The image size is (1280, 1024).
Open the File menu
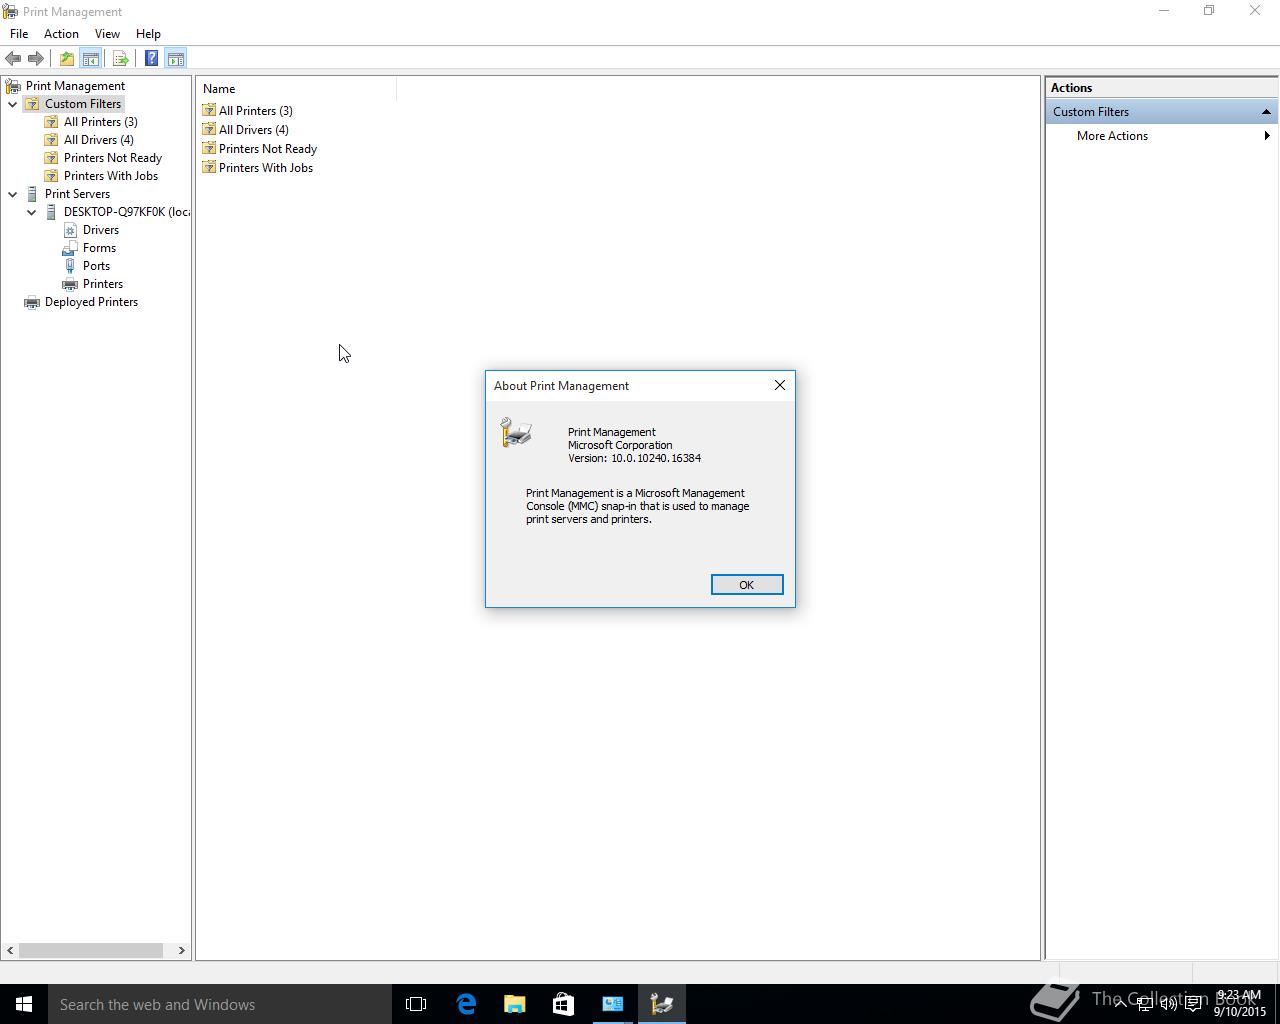[x=19, y=34]
